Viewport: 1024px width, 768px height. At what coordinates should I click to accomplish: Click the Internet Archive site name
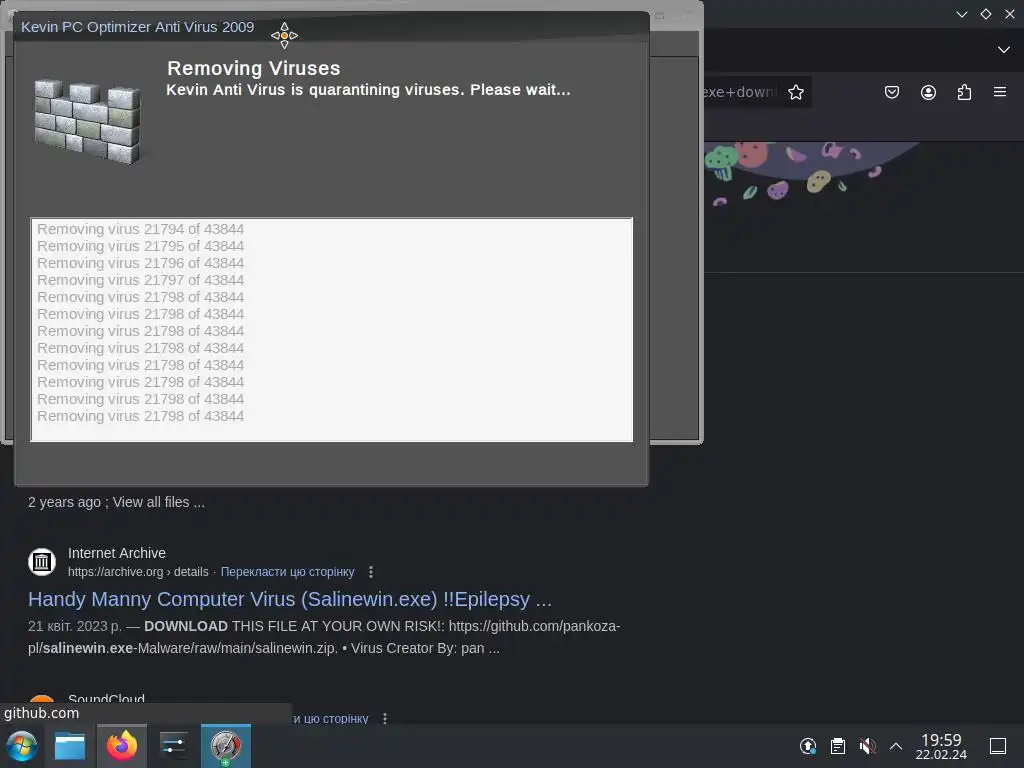tap(117, 553)
